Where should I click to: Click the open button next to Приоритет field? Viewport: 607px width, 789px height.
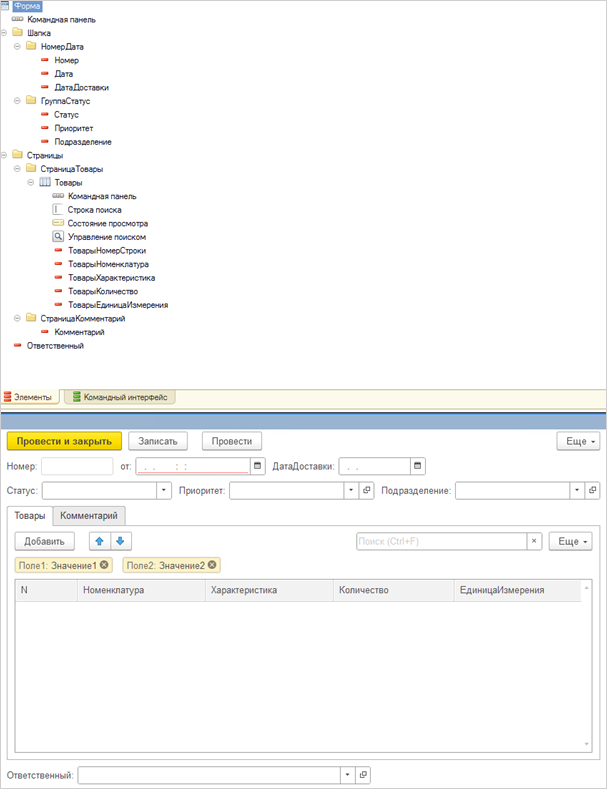coord(366,491)
